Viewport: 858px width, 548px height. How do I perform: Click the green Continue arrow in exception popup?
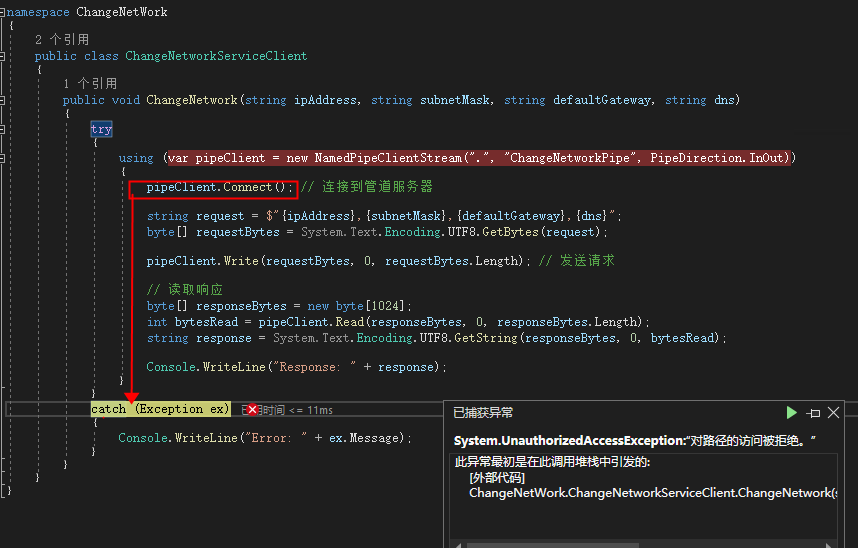[x=791, y=412]
